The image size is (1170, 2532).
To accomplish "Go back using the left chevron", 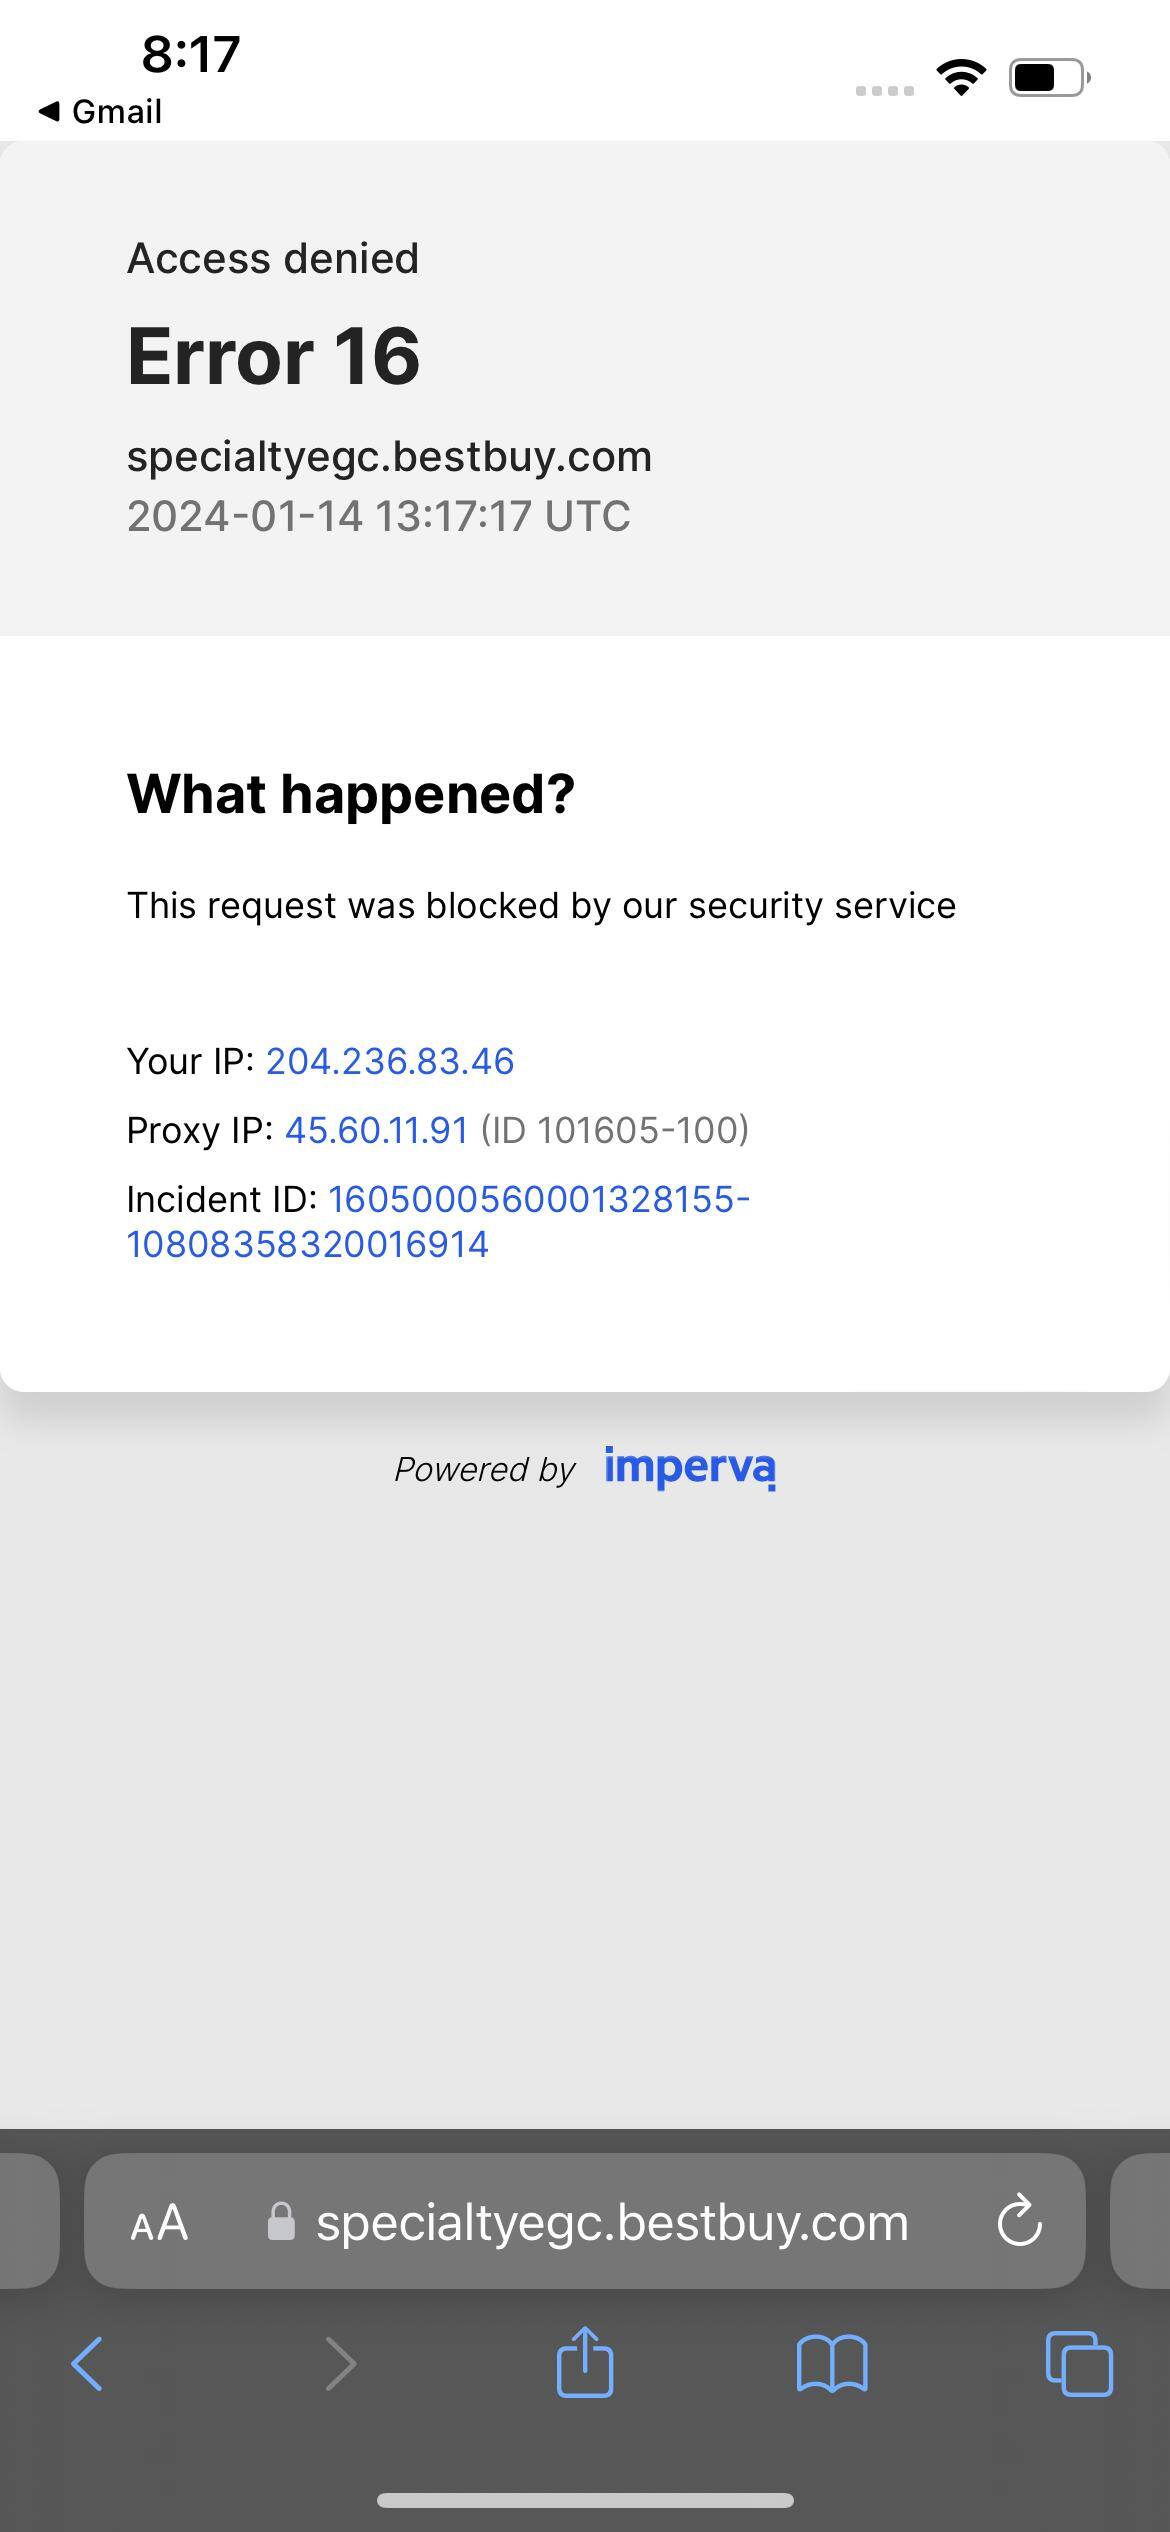I will (87, 2365).
